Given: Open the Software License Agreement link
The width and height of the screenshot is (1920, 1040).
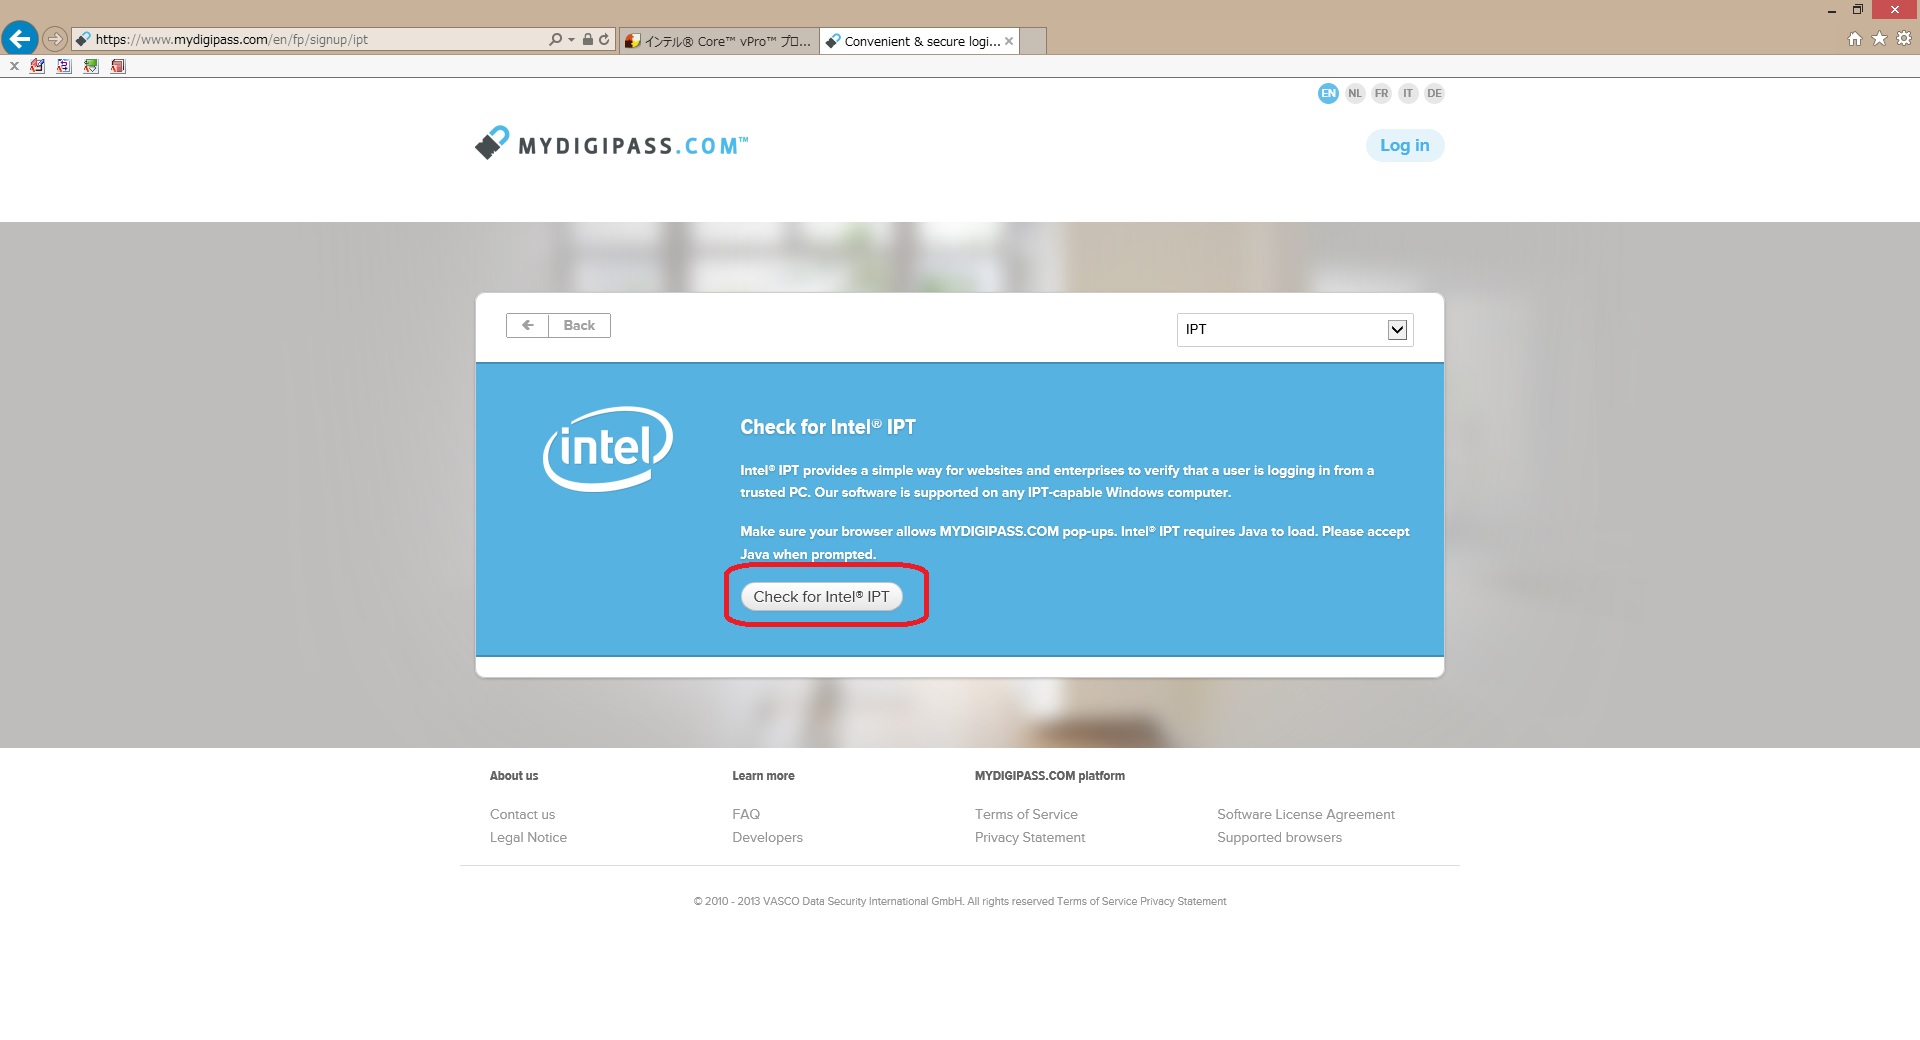Looking at the screenshot, I should click(1306, 814).
